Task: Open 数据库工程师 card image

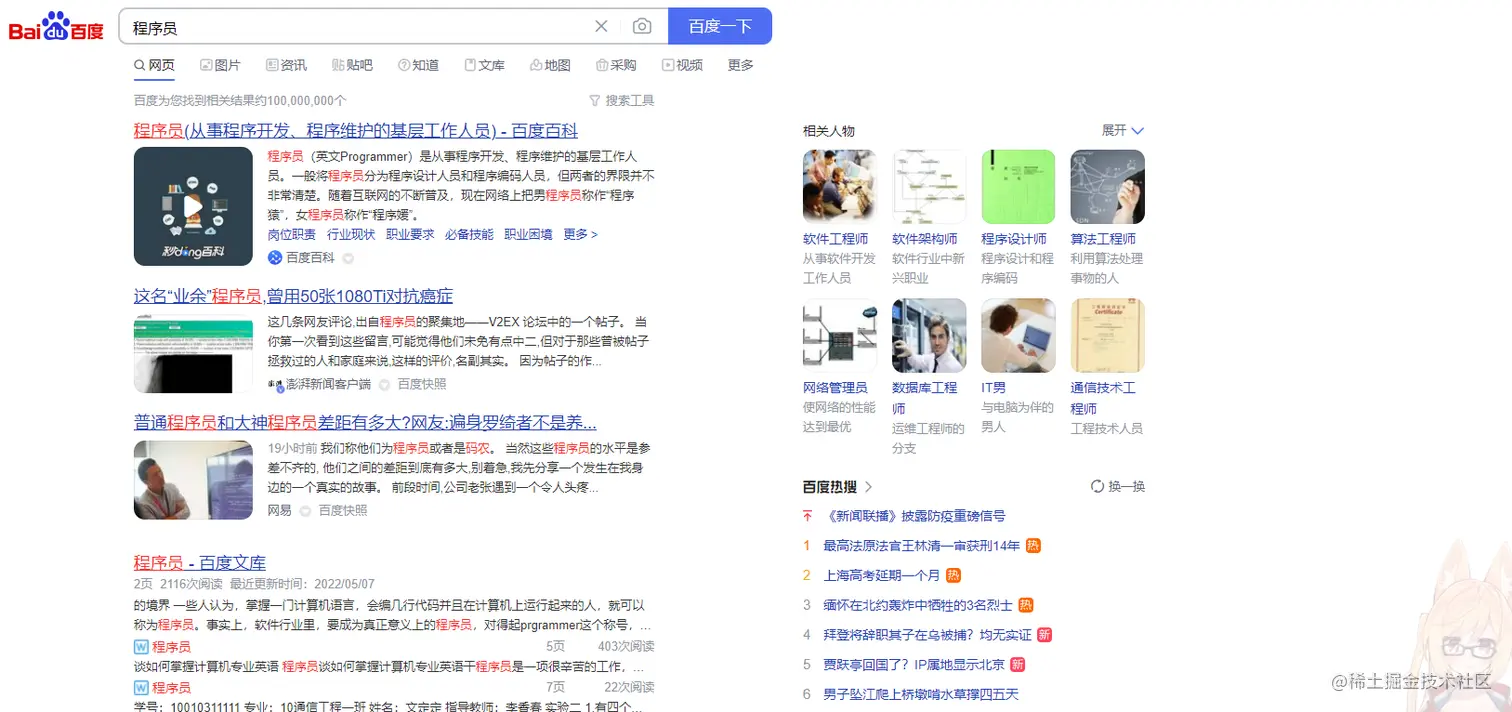Action: (x=929, y=336)
